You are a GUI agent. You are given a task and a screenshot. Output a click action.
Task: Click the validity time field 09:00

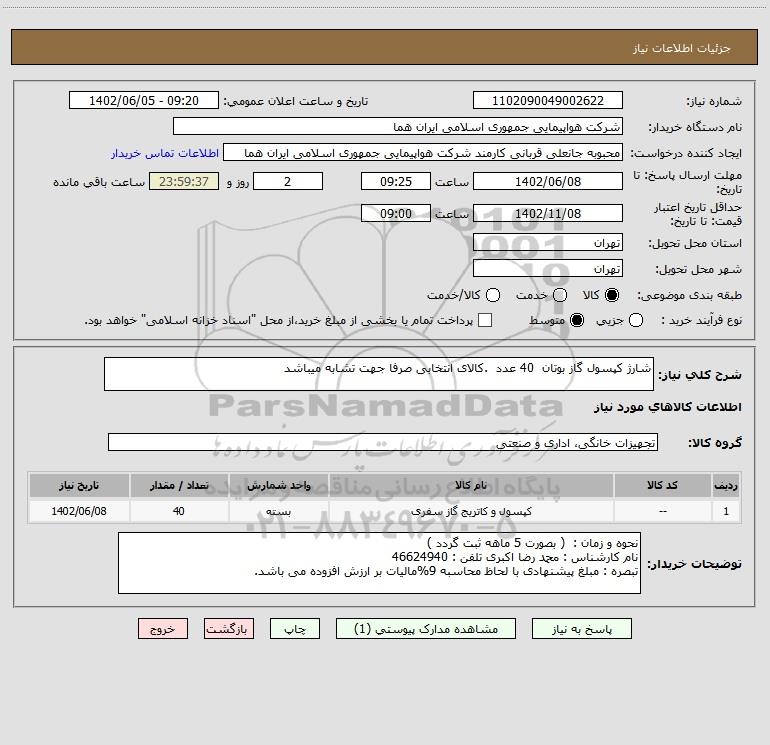click(396, 213)
